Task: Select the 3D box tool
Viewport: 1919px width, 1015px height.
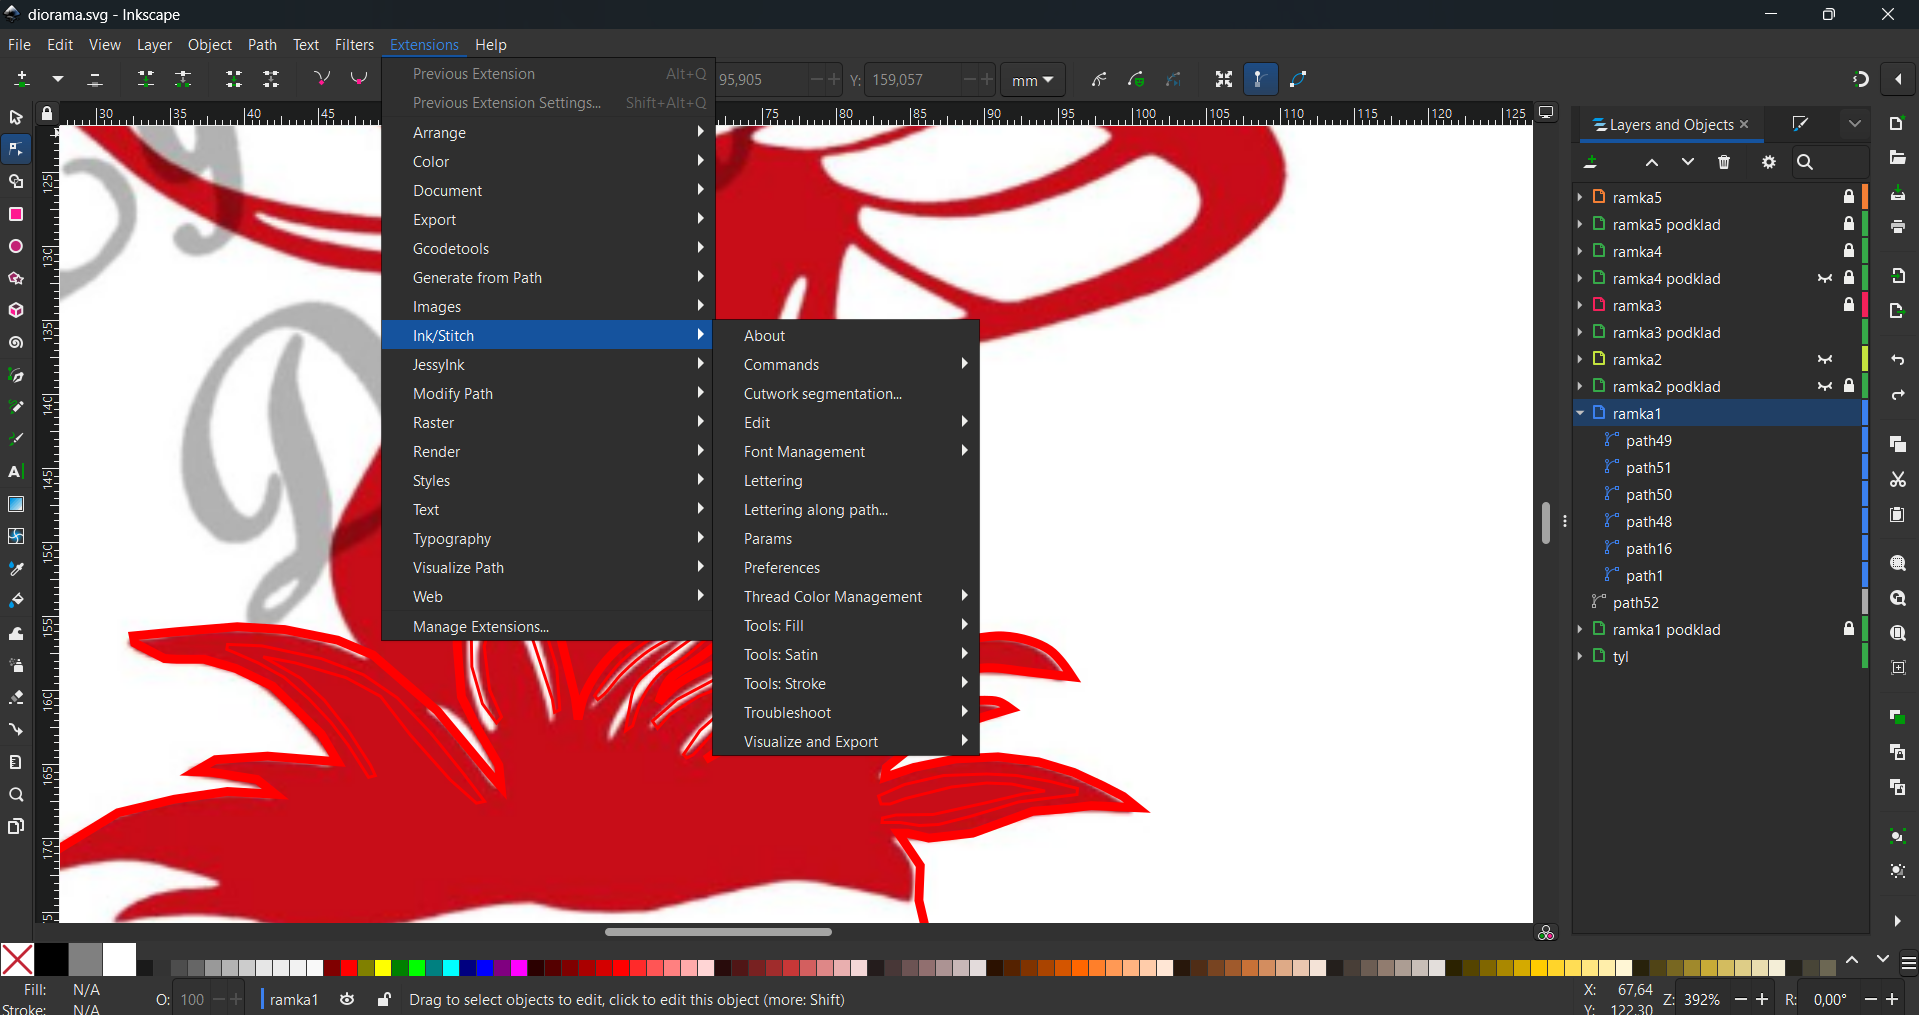Action: [x=16, y=310]
